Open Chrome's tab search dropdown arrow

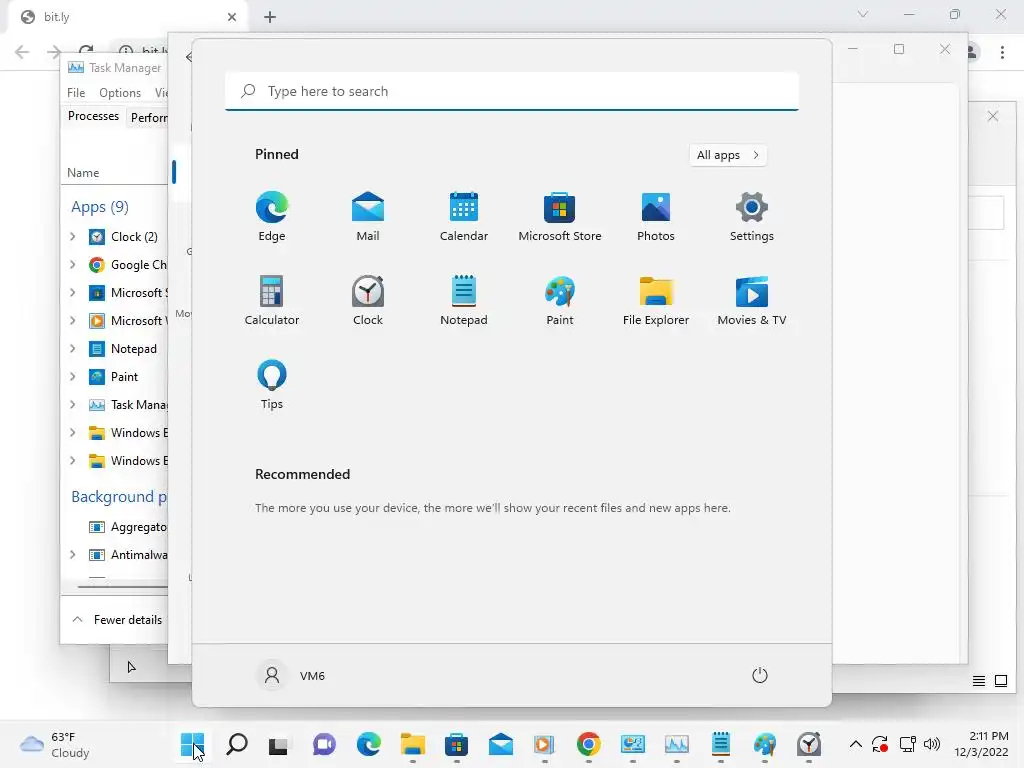point(863,14)
